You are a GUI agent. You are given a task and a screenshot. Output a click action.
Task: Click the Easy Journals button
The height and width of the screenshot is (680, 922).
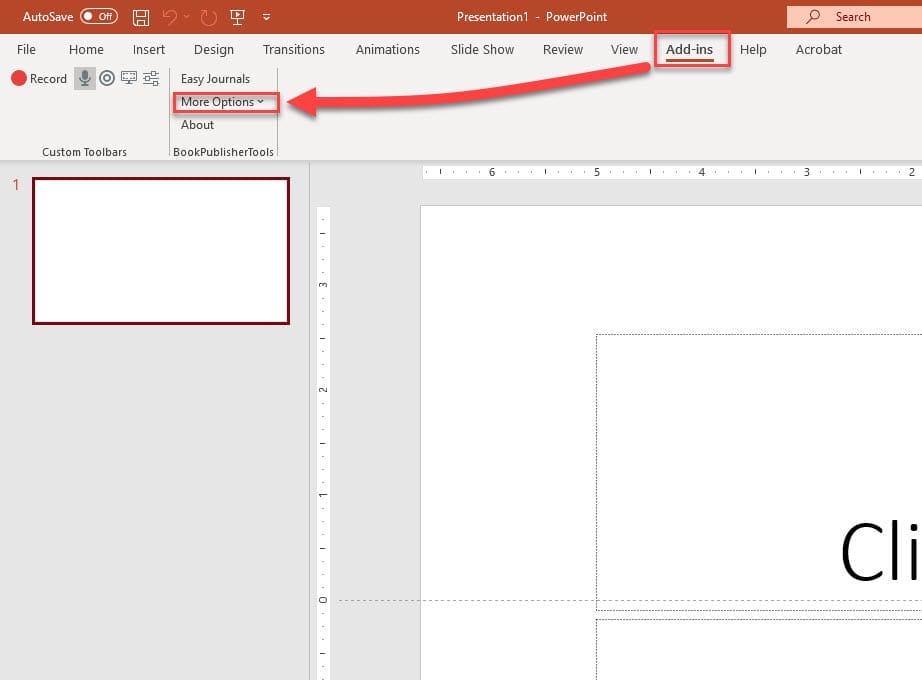point(215,79)
